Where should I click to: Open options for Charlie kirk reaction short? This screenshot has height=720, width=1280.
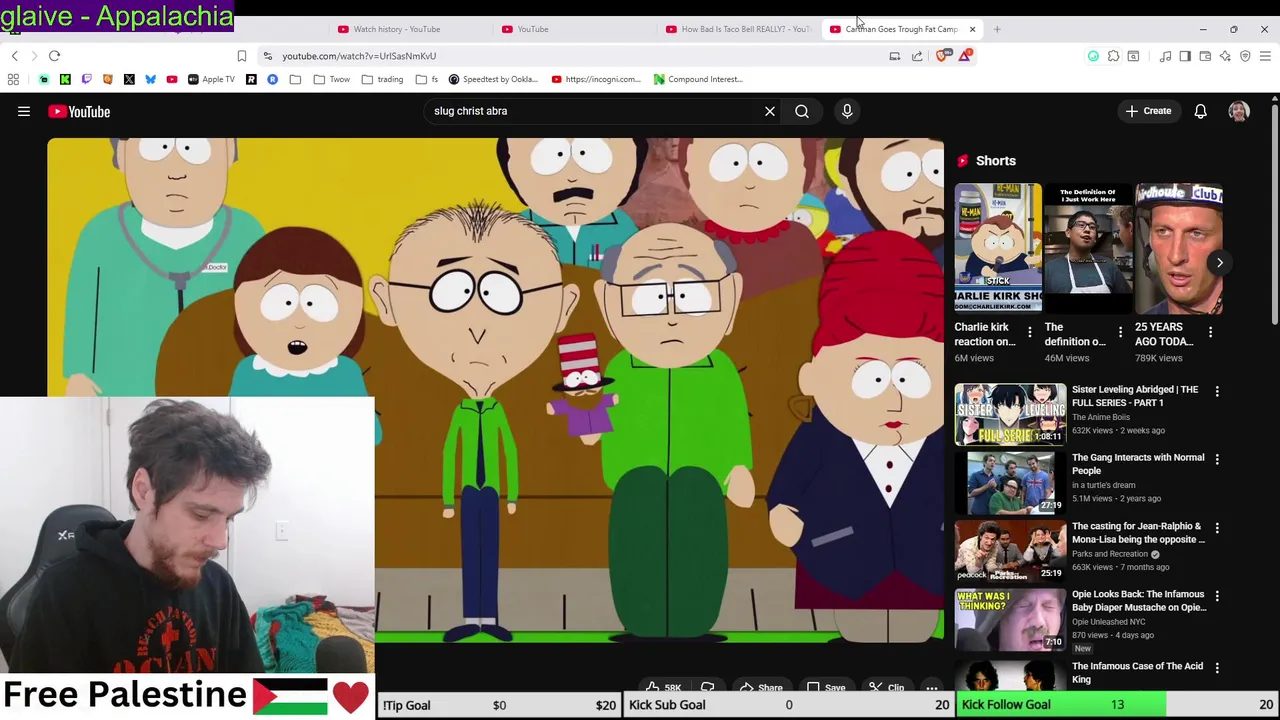(x=1030, y=332)
